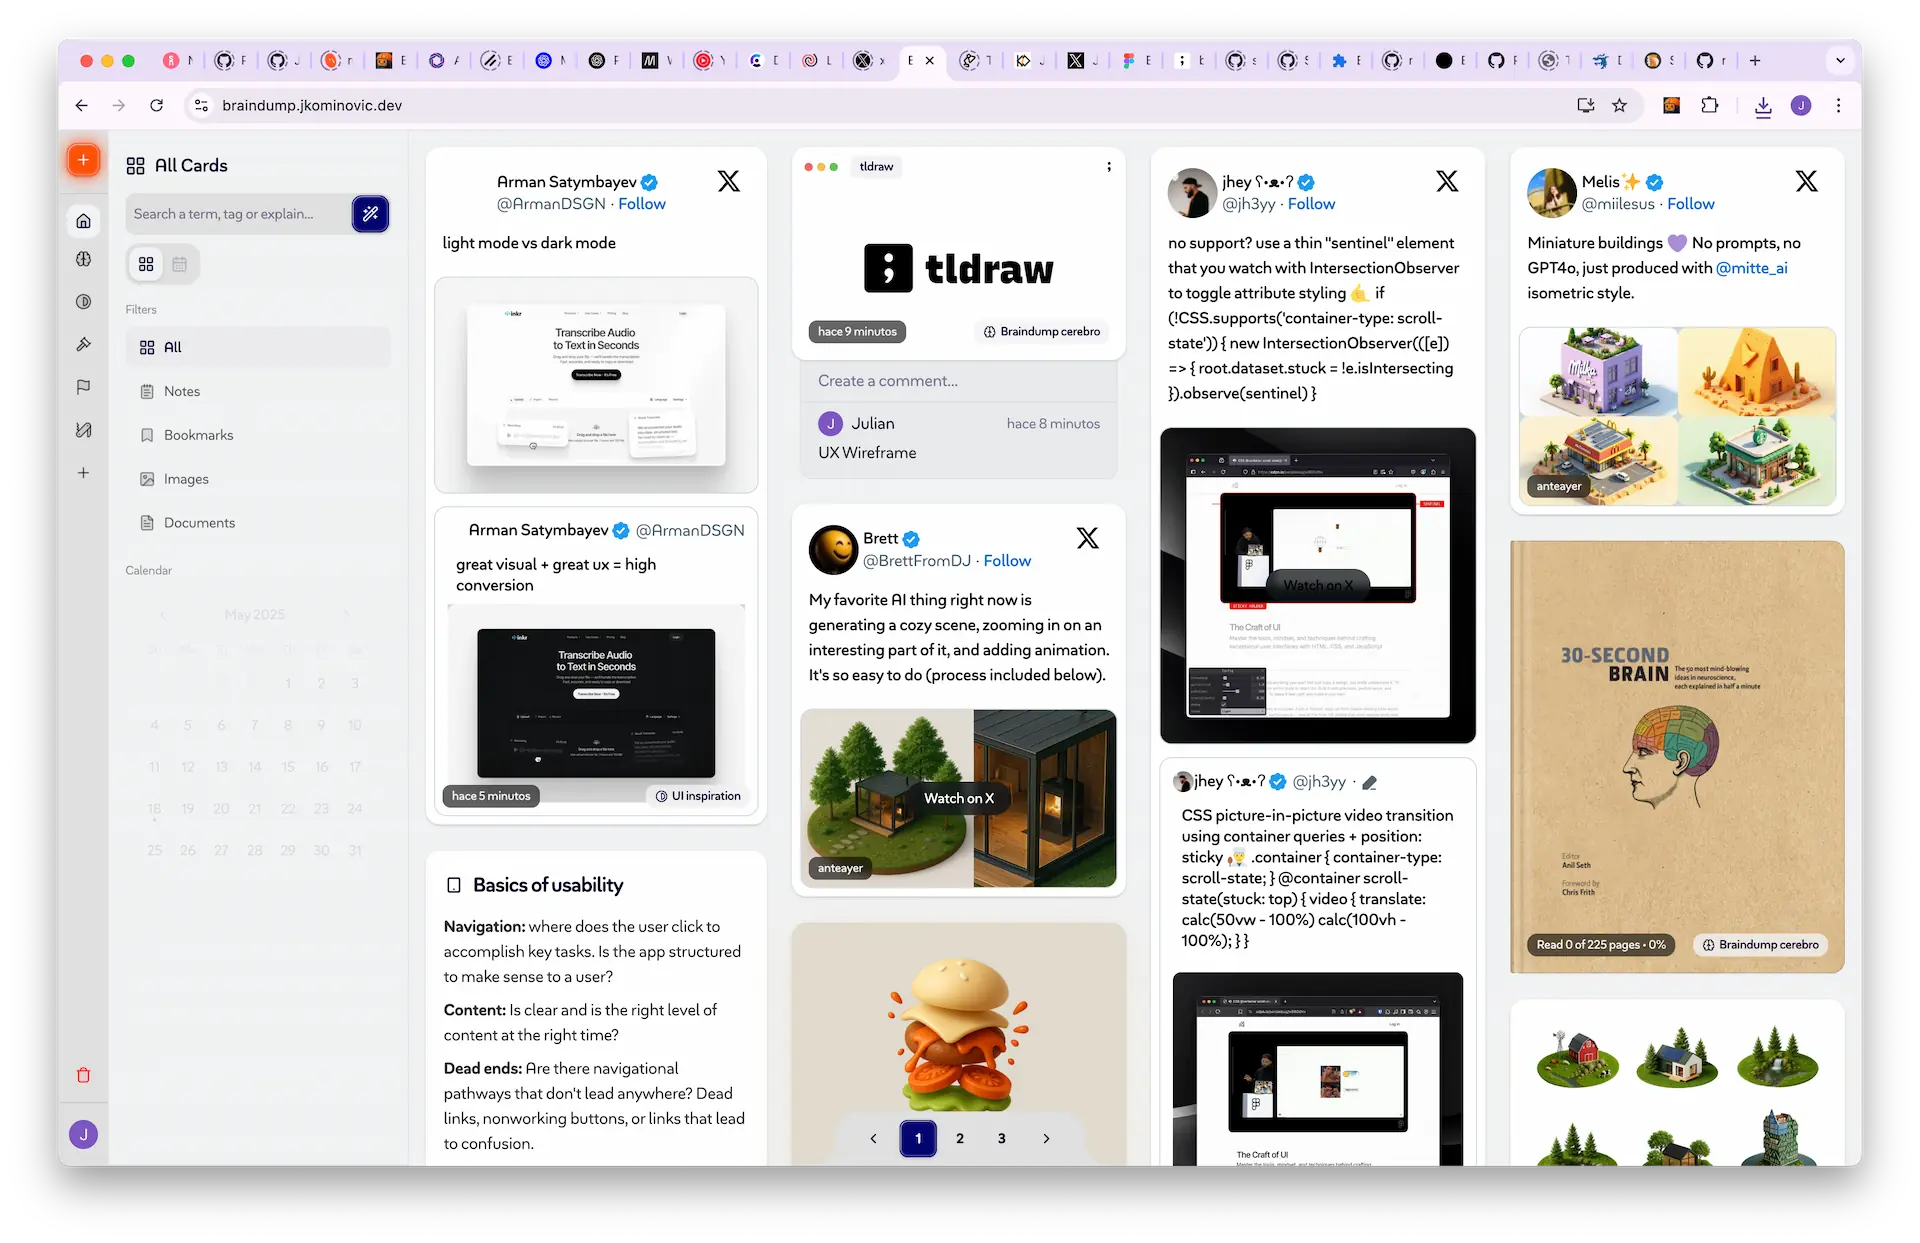Open browser downloads icon
The height and width of the screenshot is (1243, 1920).
[1763, 106]
